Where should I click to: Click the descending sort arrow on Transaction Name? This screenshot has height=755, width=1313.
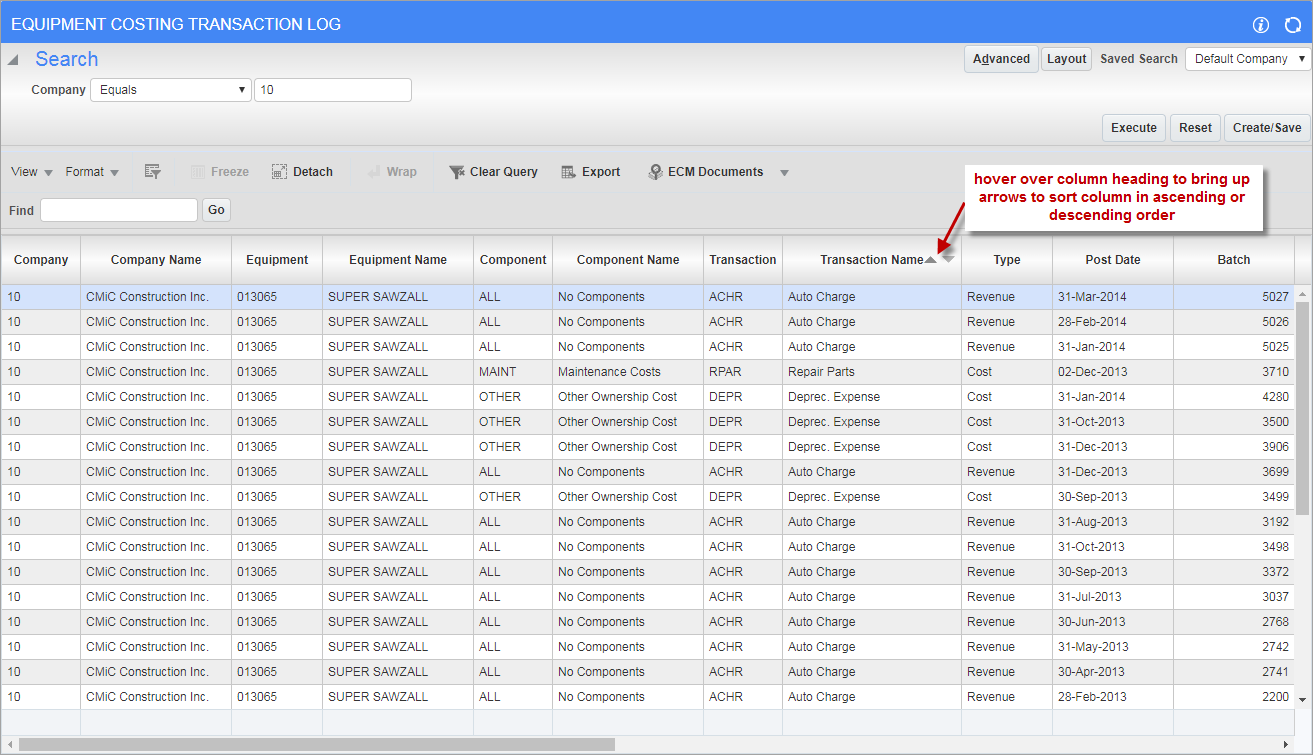tap(947, 259)
